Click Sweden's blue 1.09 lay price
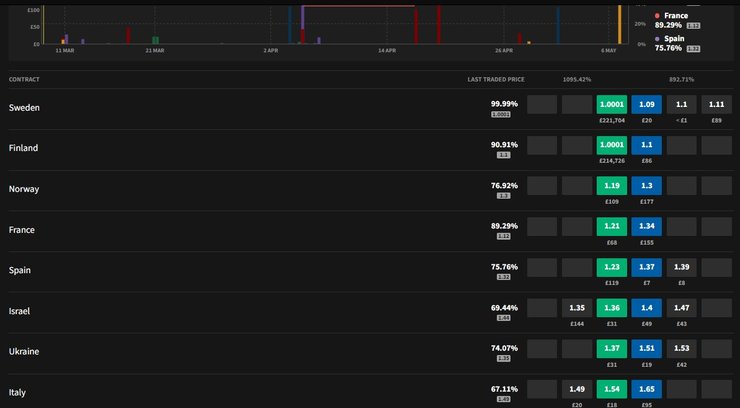 (646, 104)
